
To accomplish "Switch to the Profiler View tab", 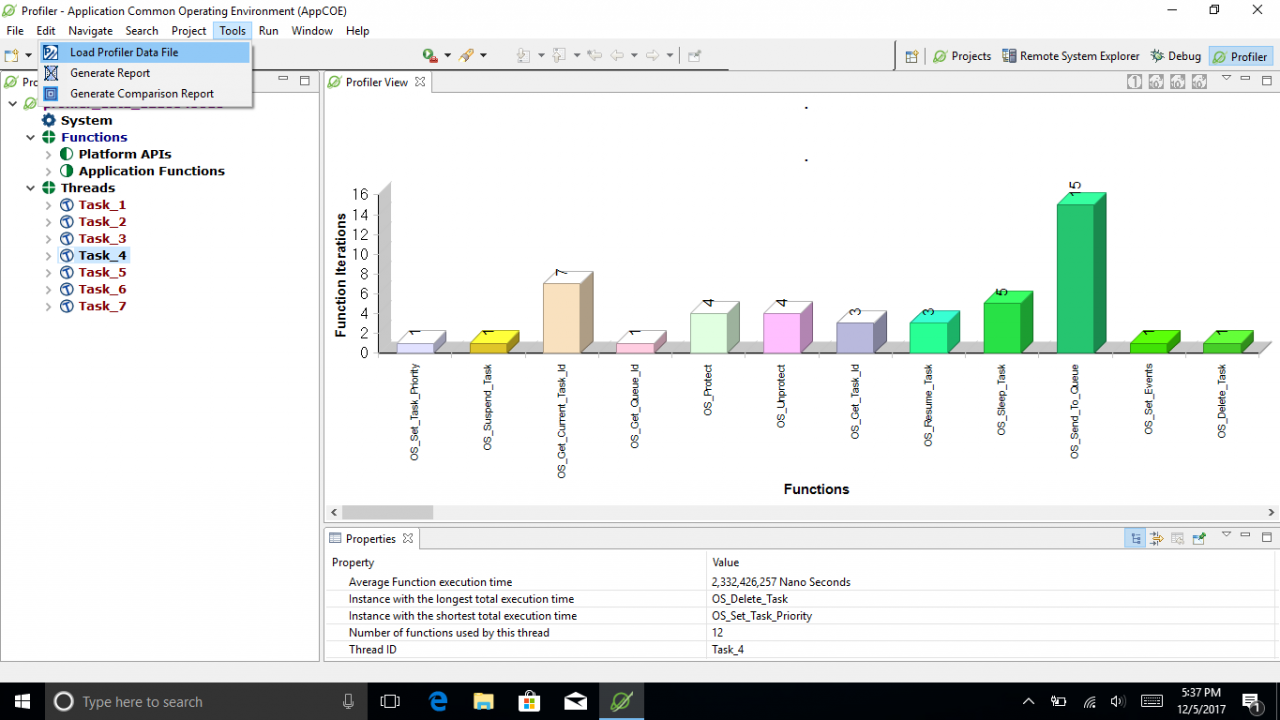I will (378, 83).
